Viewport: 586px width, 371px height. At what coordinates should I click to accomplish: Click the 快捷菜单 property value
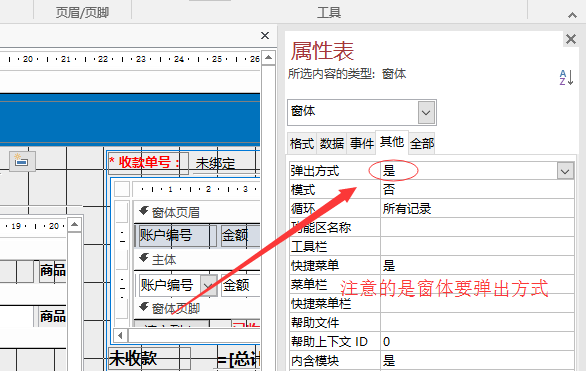[477, 266]
